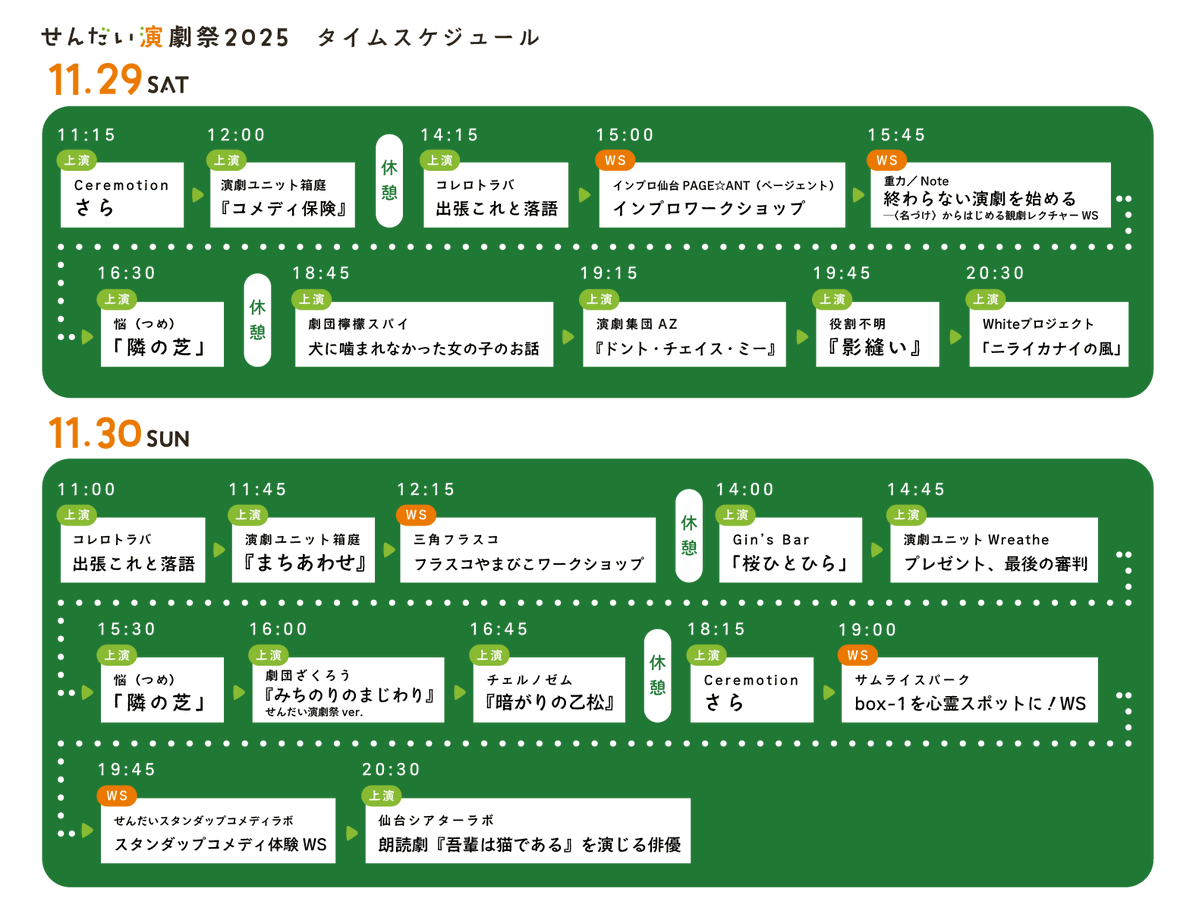This screenshot has width=1199, height=917.
Task: Select the 11.30 SUN date heading
Action: tap(119, 434)
